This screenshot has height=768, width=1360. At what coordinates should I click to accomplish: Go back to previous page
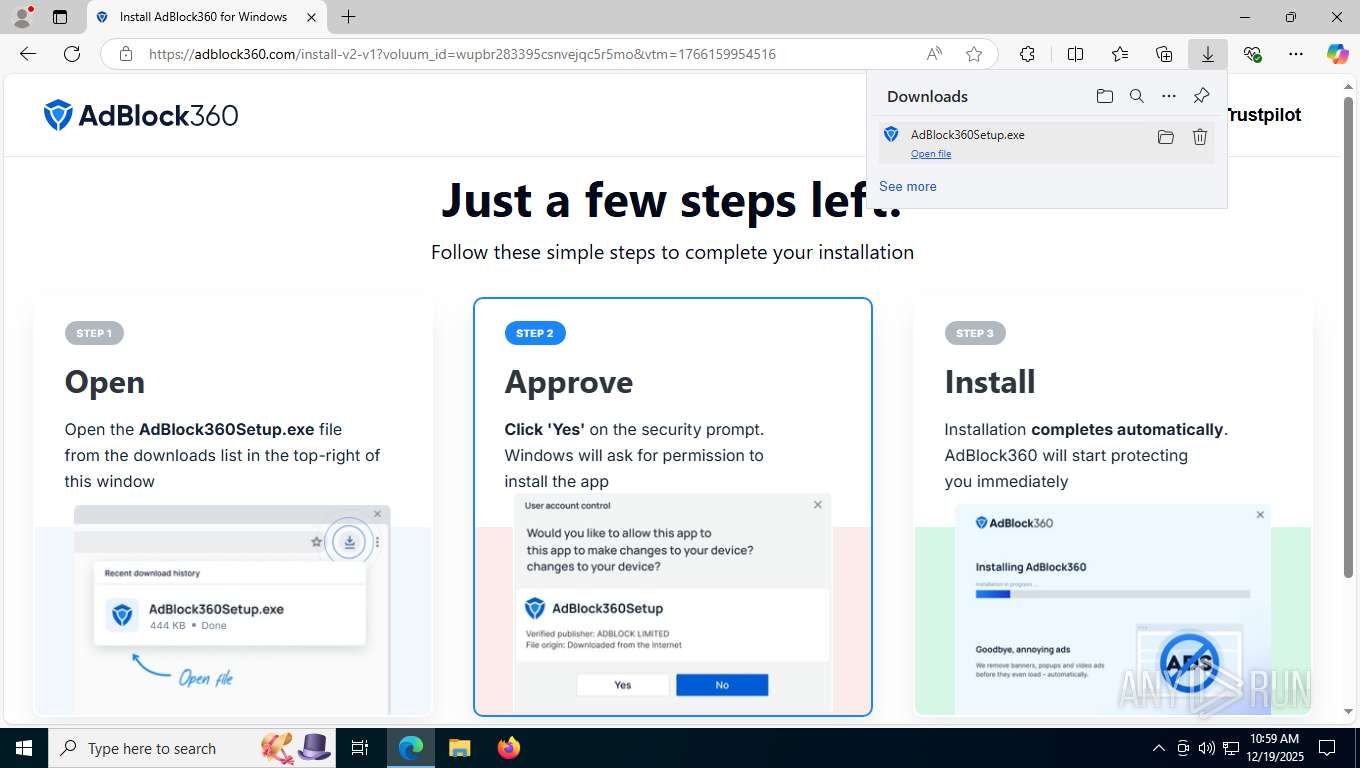click(x=28, y=54)
